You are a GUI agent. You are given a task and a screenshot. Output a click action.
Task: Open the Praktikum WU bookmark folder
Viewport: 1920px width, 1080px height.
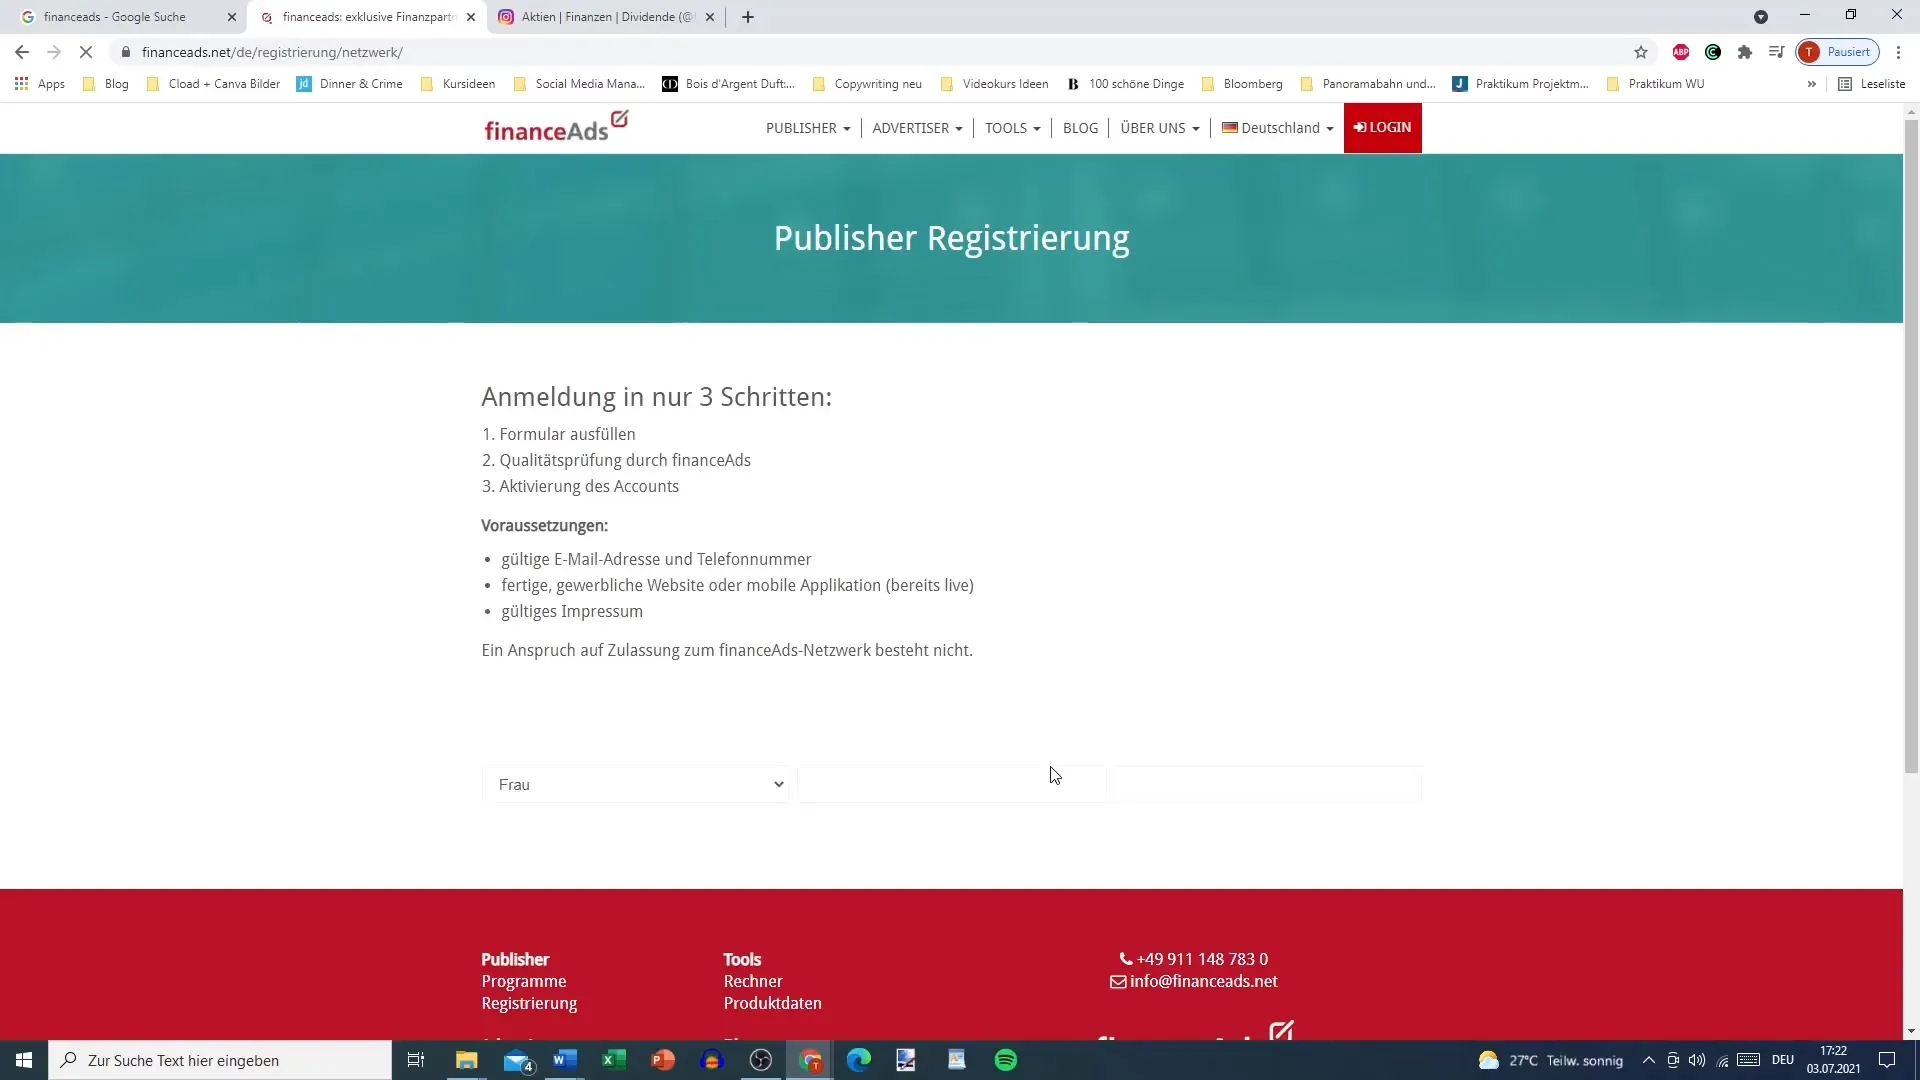(x=1655, y=84)
